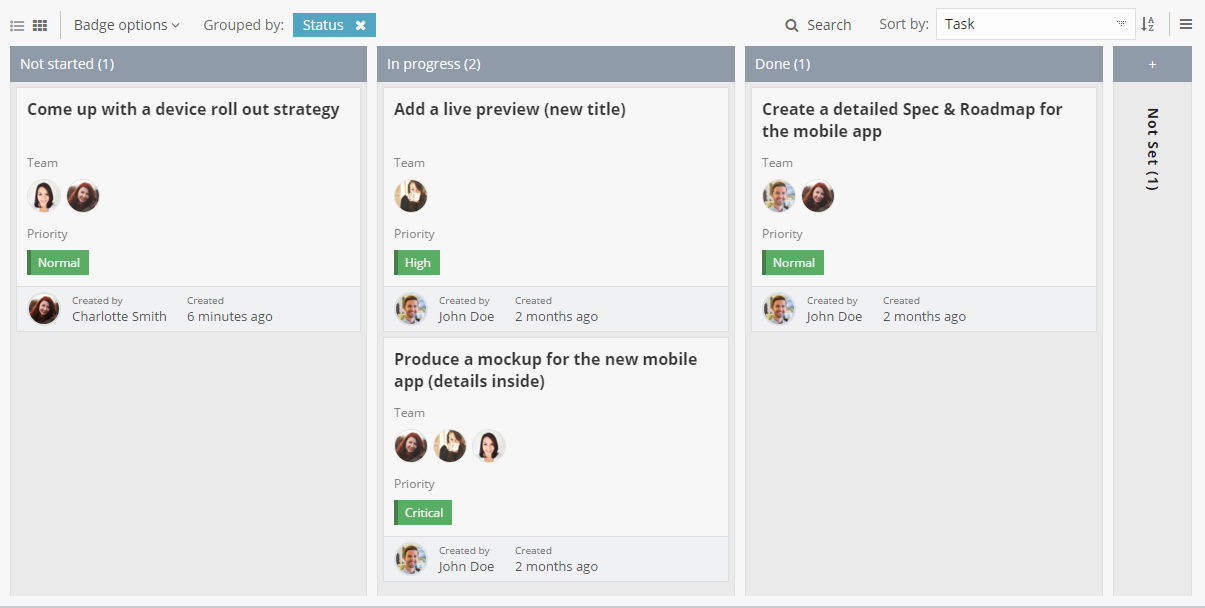Add a new column with plus button
Screen dimensions: 1205x608
pos(1152,64)
